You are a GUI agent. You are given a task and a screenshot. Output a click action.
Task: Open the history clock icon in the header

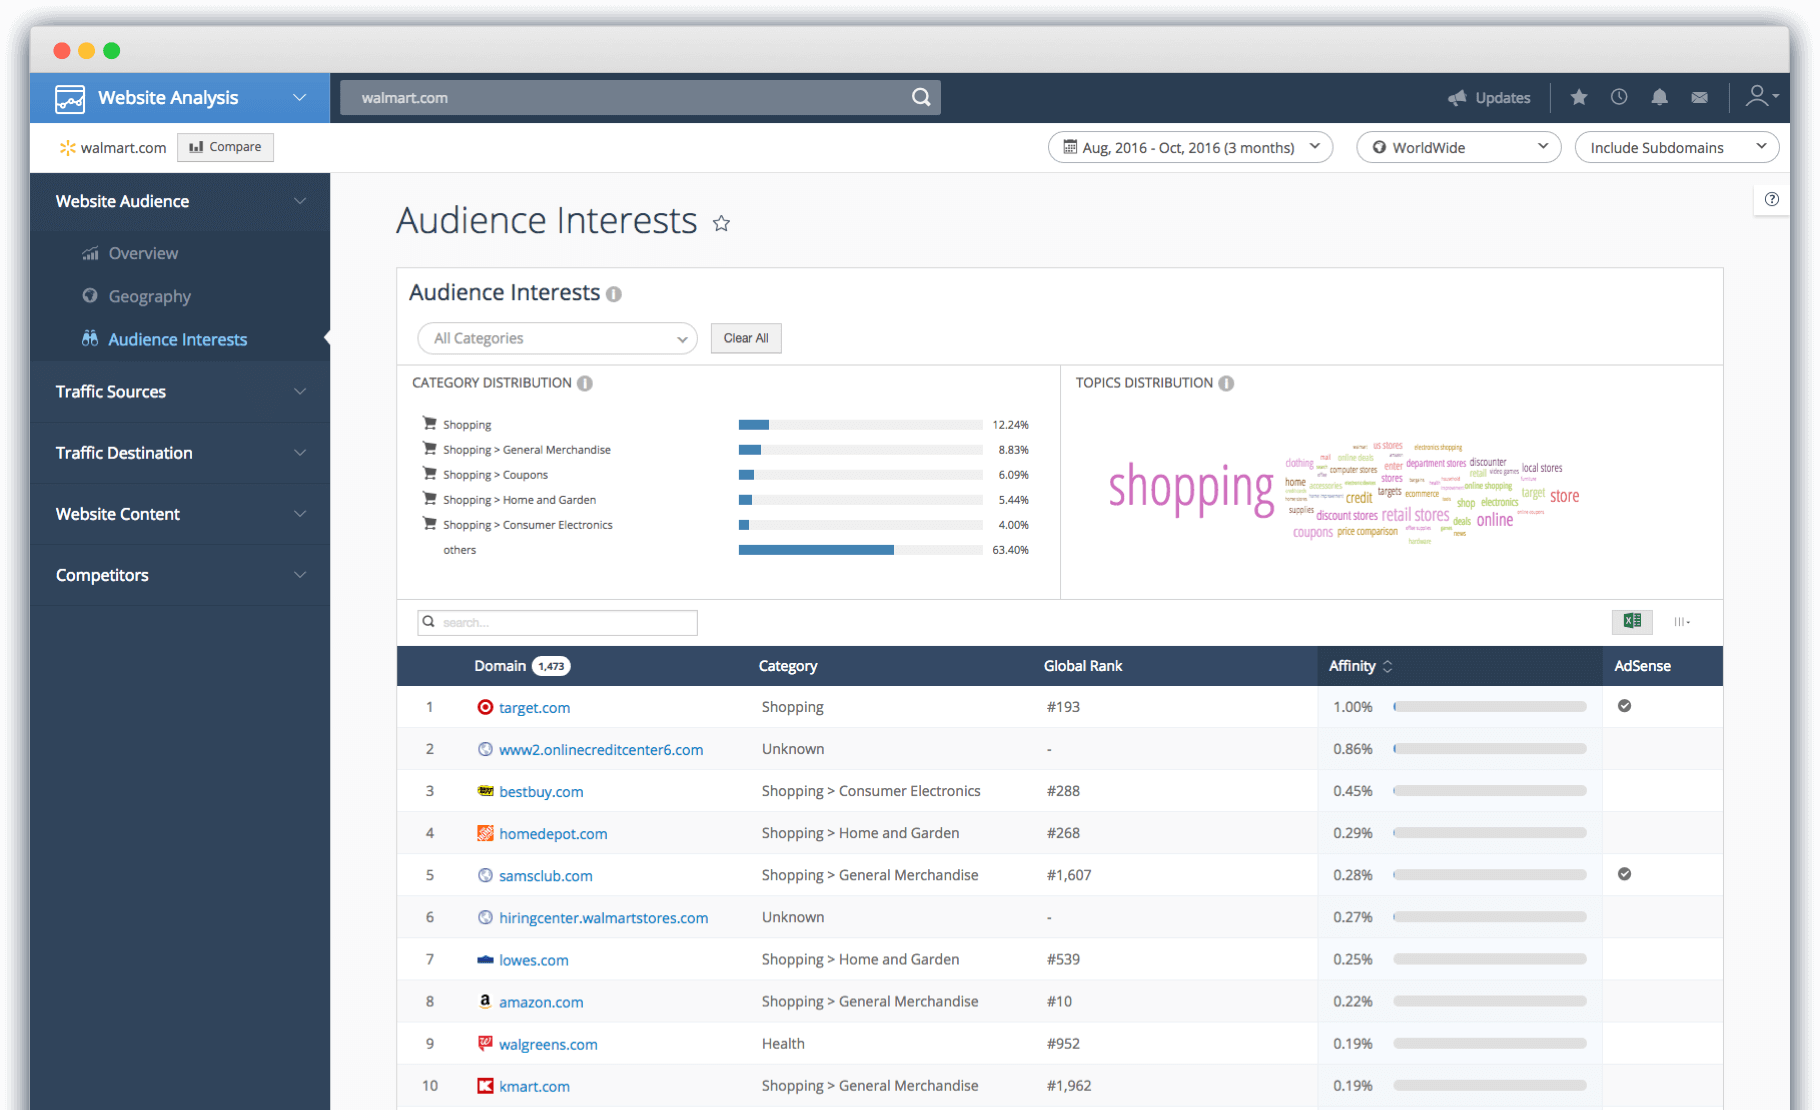coord(1619,97)
